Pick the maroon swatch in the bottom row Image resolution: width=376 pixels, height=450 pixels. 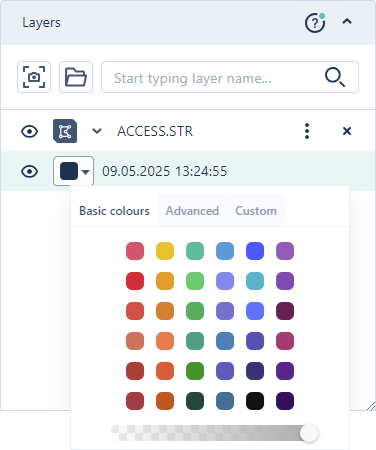[135, 401]
